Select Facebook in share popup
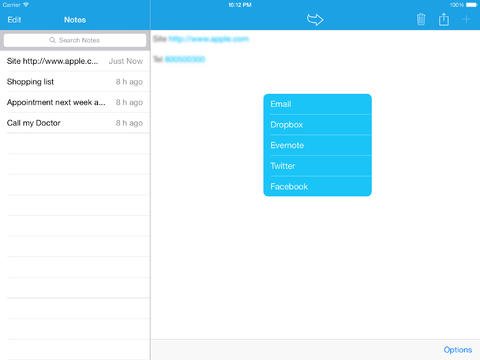This screenshot has height=360, width=480. pyautogui.click(x=317, y=186)
